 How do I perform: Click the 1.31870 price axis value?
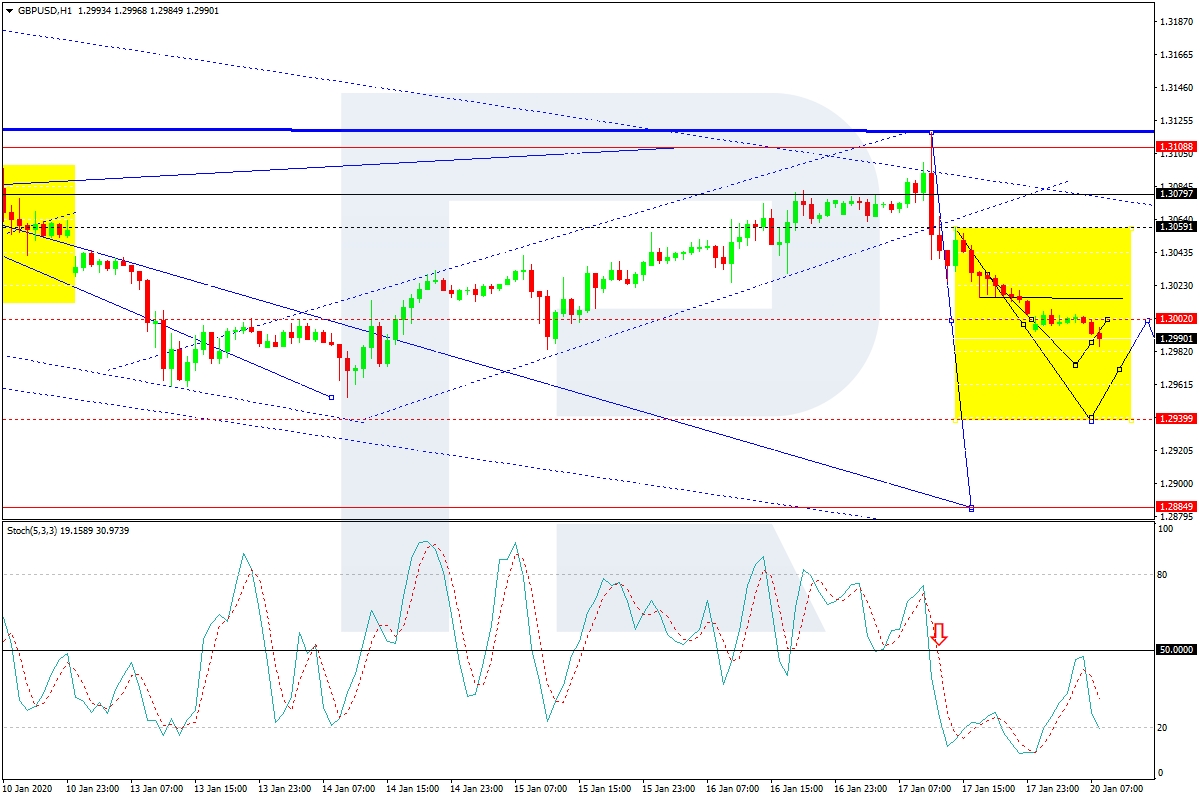pos(1176,22)
